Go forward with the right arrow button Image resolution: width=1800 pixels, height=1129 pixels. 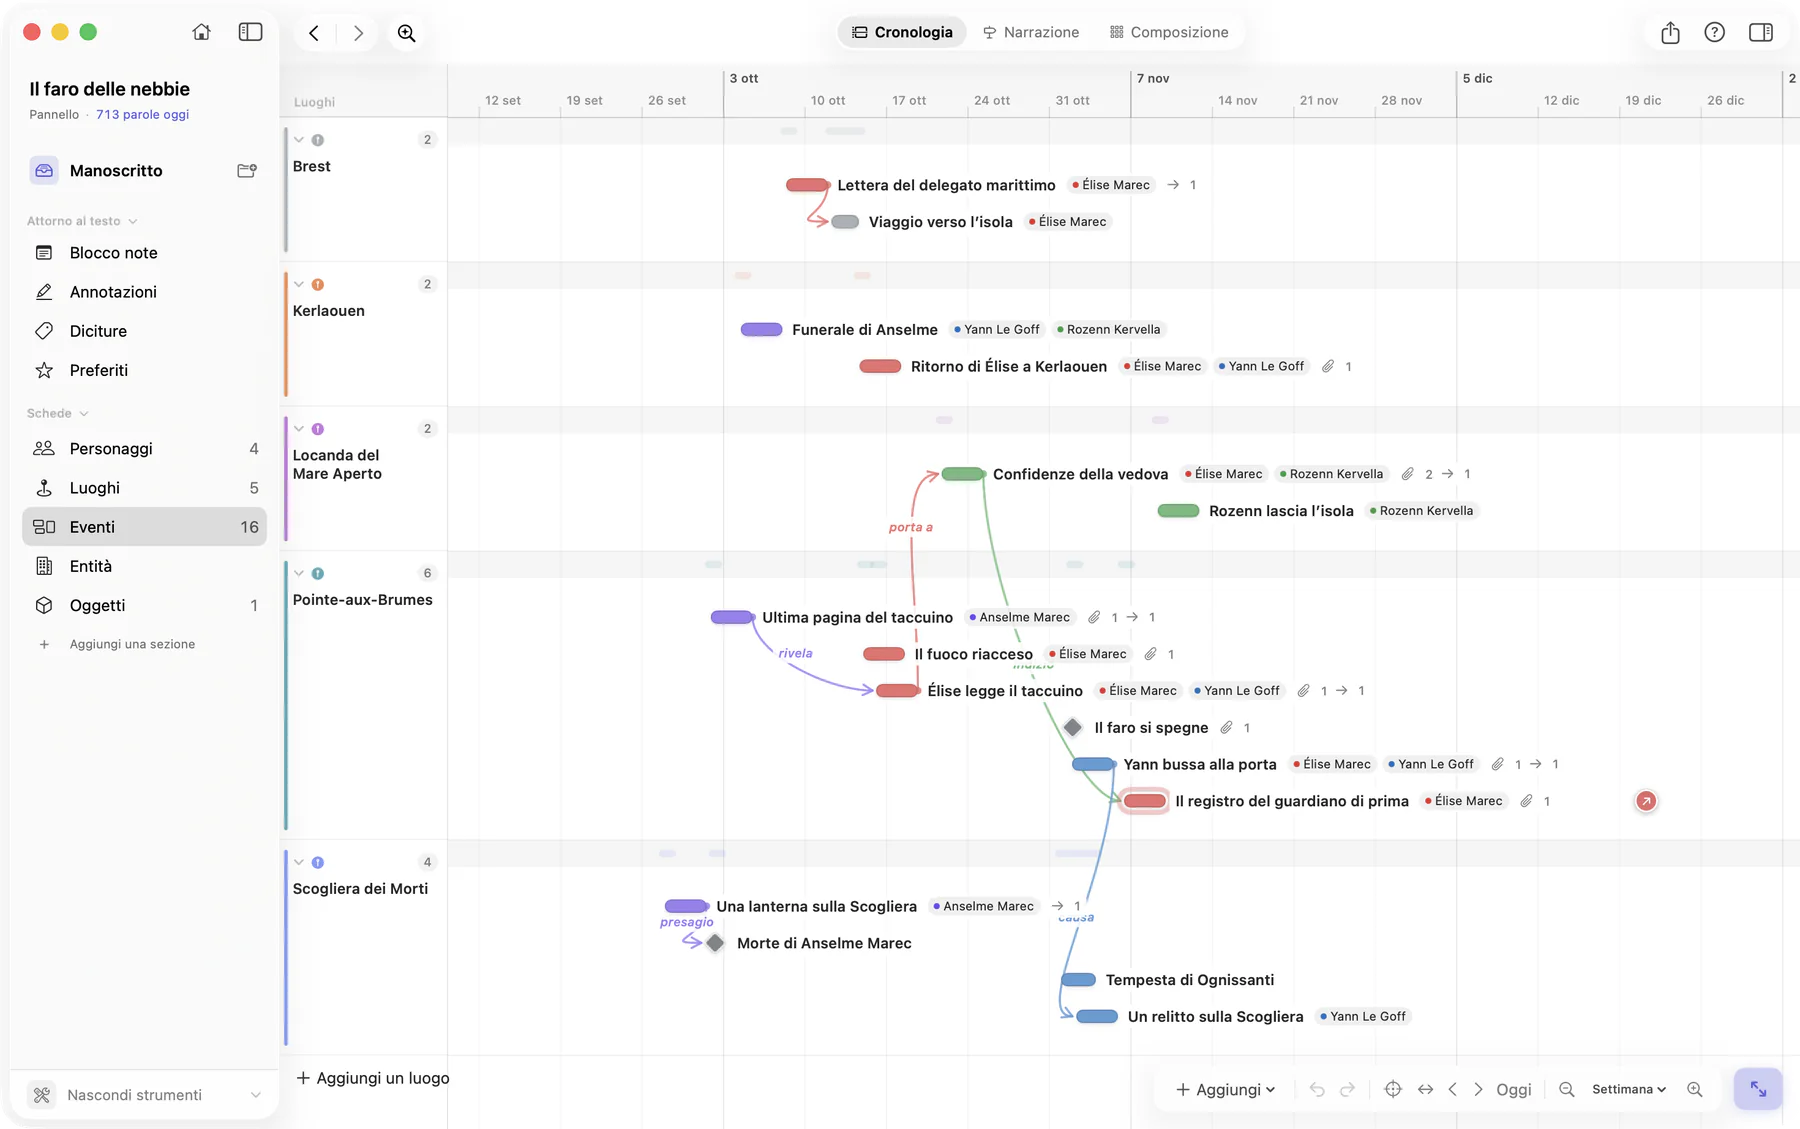[x=358, y=33]
